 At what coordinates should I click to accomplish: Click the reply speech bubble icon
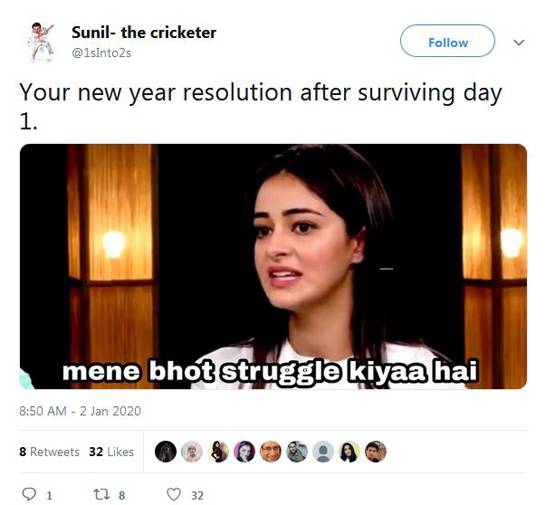[29, 494]
